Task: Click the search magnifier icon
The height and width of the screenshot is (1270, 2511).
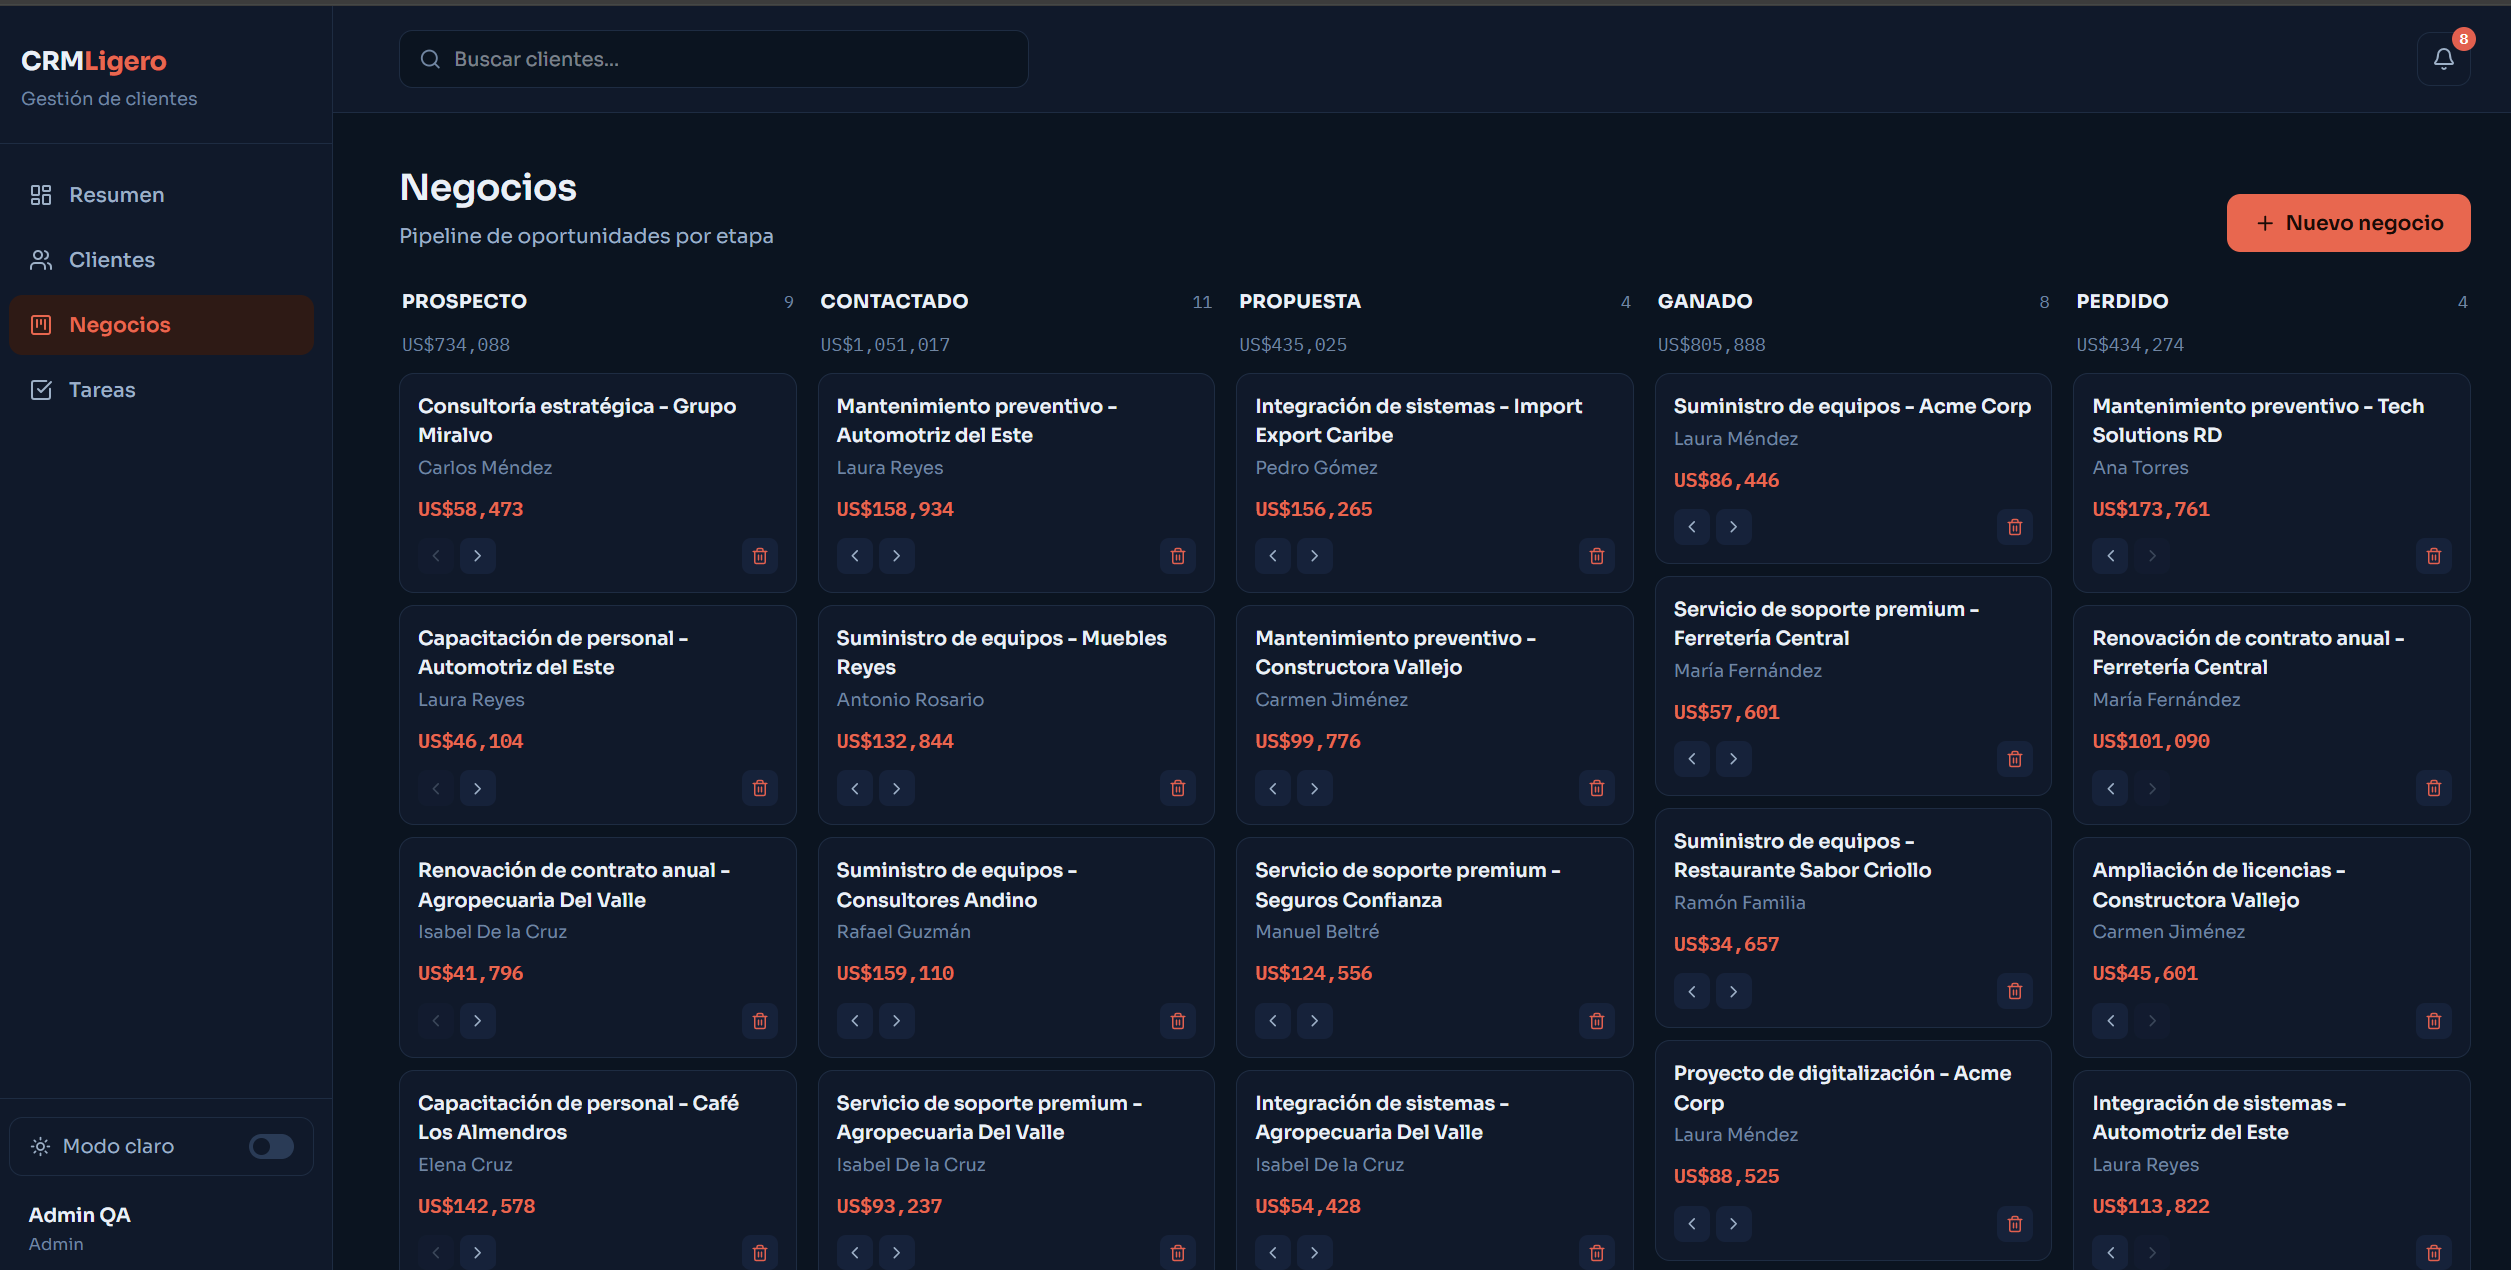Action: (430, 59)
